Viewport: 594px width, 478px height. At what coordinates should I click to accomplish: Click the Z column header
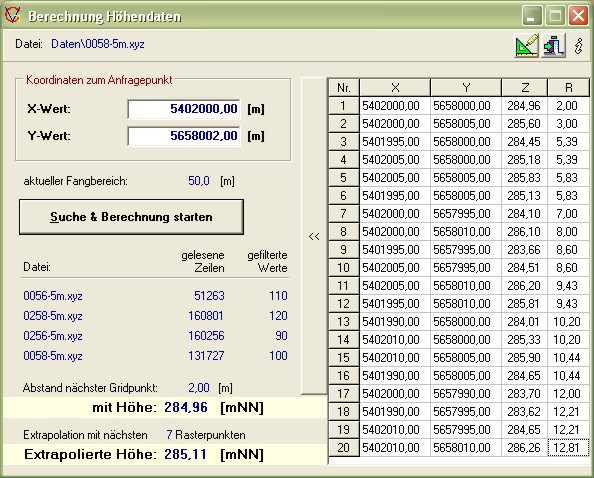click(525, 88)
